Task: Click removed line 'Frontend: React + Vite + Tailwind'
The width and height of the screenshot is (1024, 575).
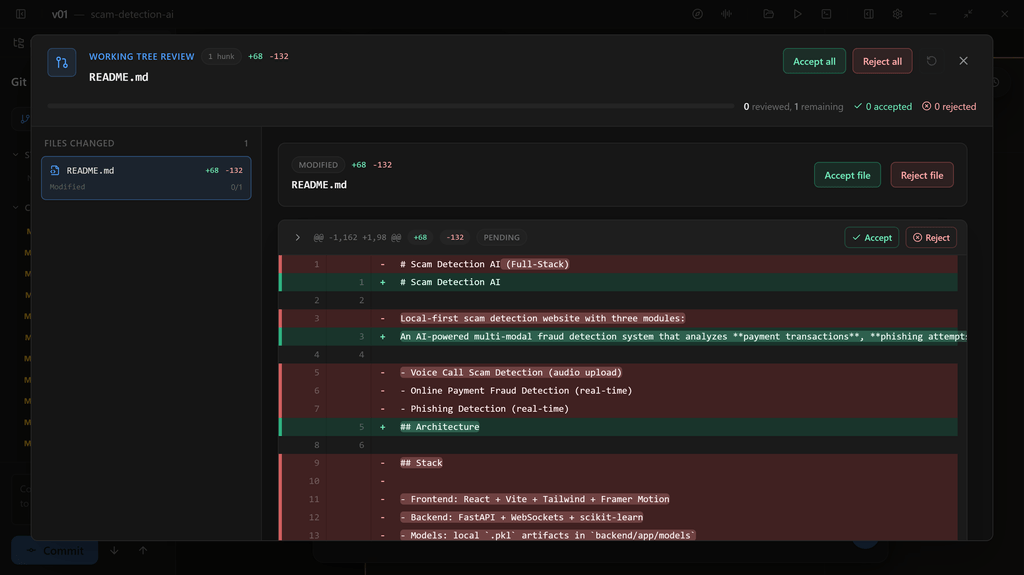Action: (x=618, y=499)
